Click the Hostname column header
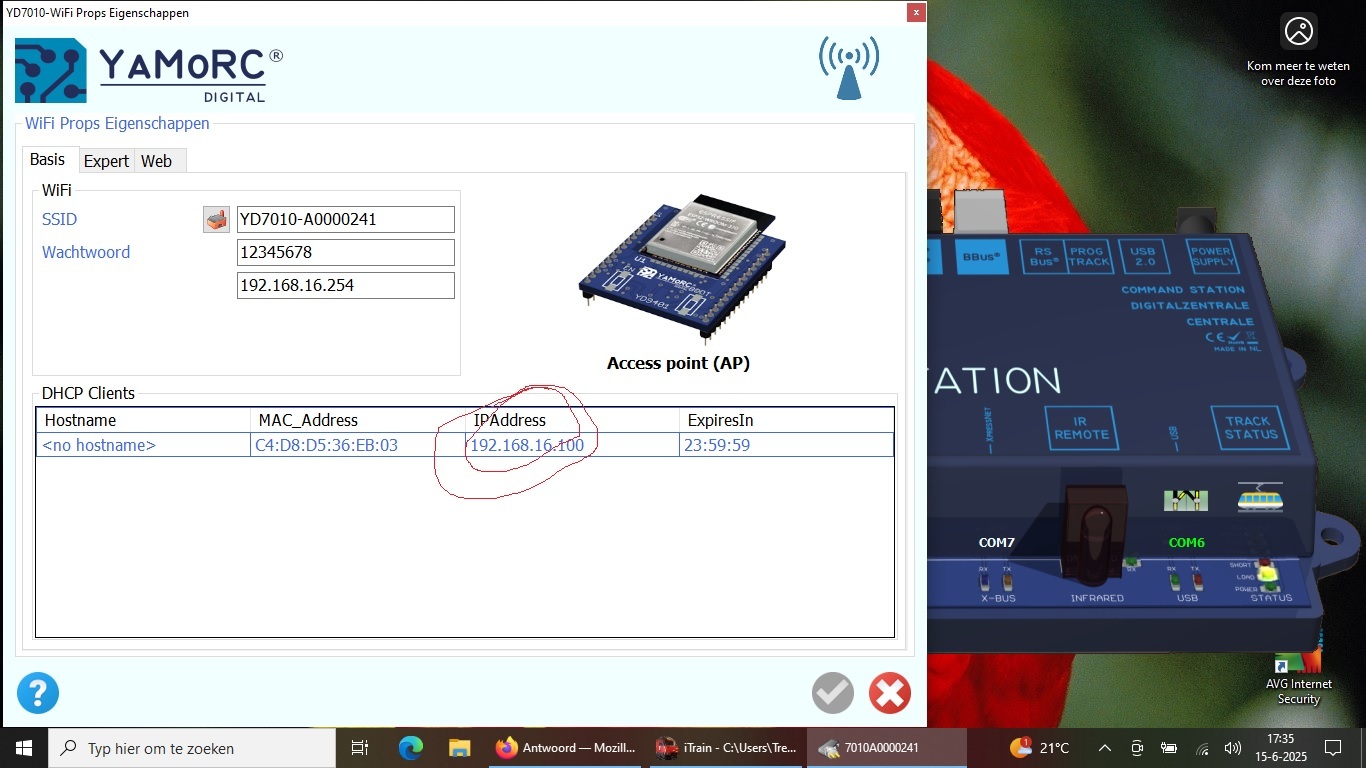 [143, 420]
